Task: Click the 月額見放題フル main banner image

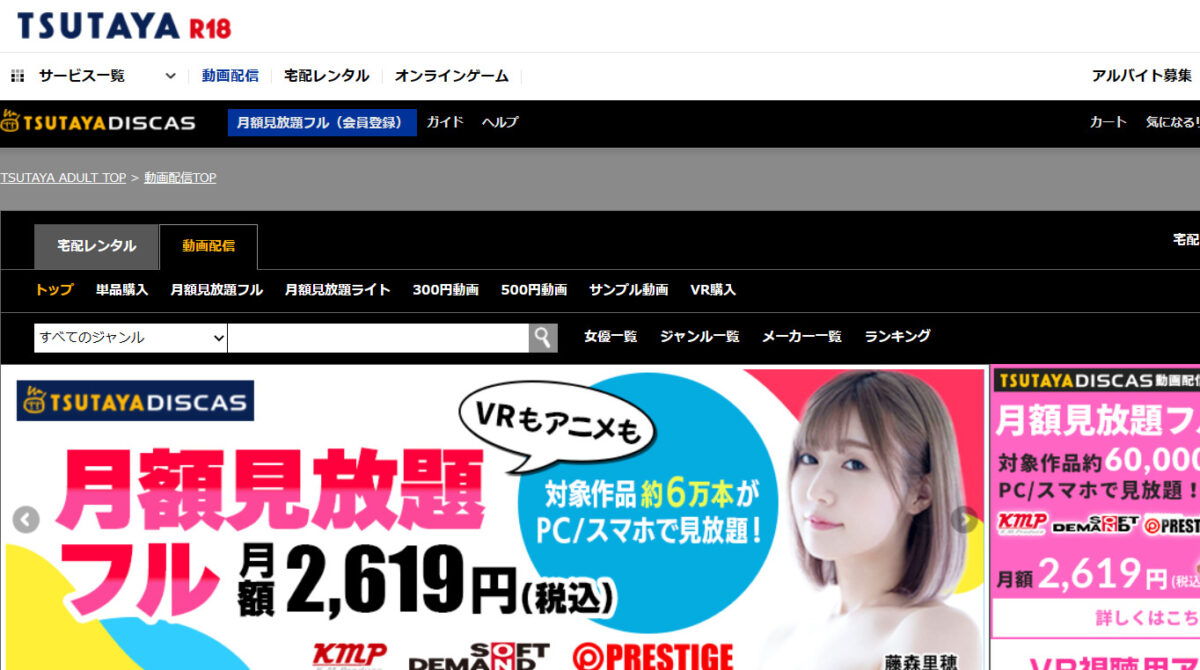Action: tap(495, 520)
